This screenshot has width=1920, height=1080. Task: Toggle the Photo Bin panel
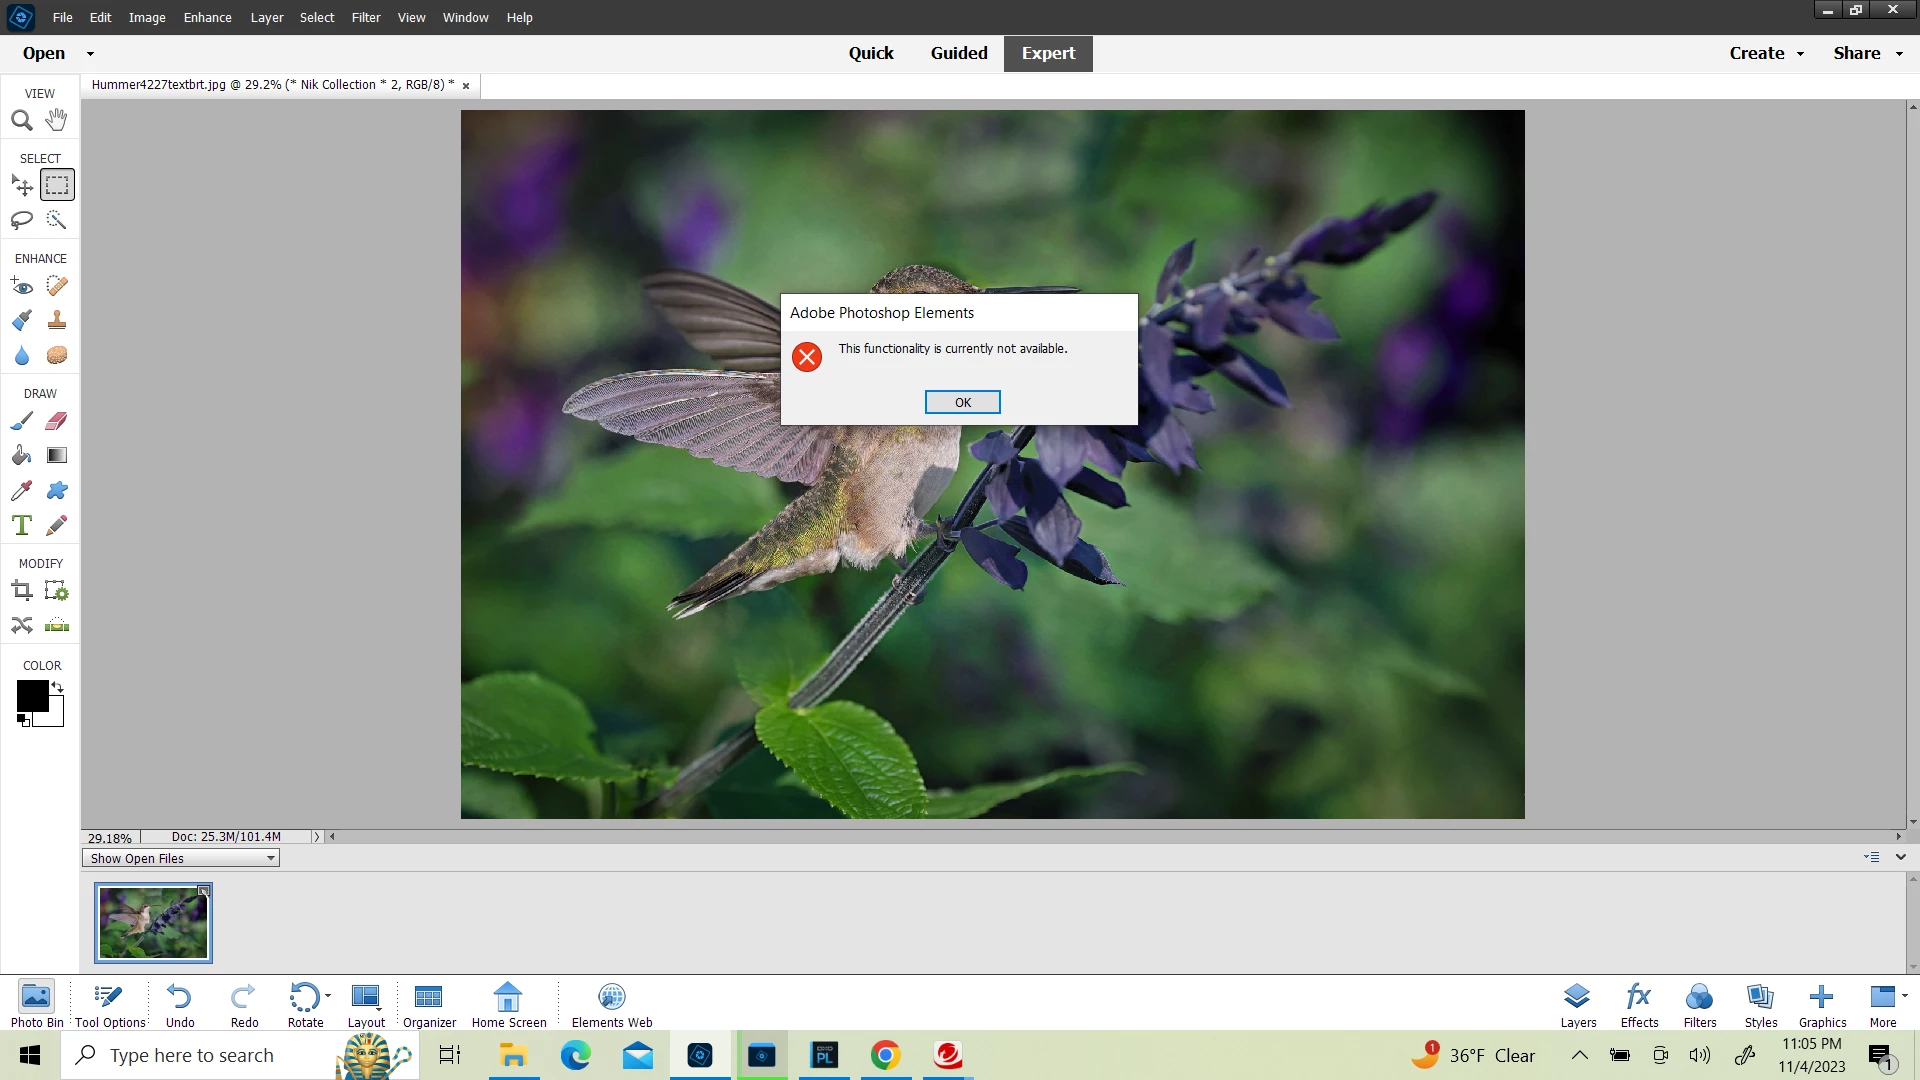(x=36, y=1004)
